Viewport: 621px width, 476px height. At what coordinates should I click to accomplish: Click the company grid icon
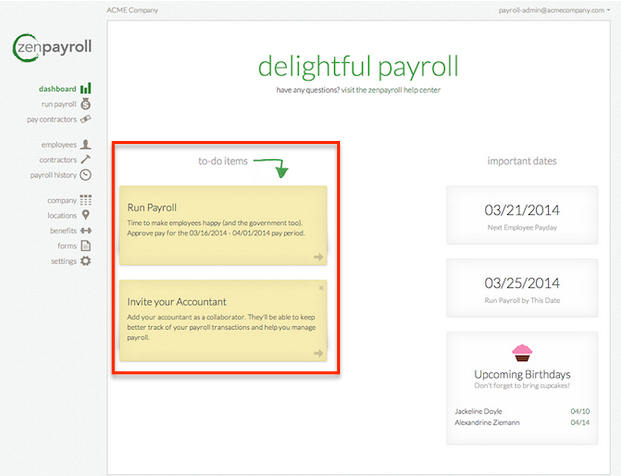[x=86, y=200]
